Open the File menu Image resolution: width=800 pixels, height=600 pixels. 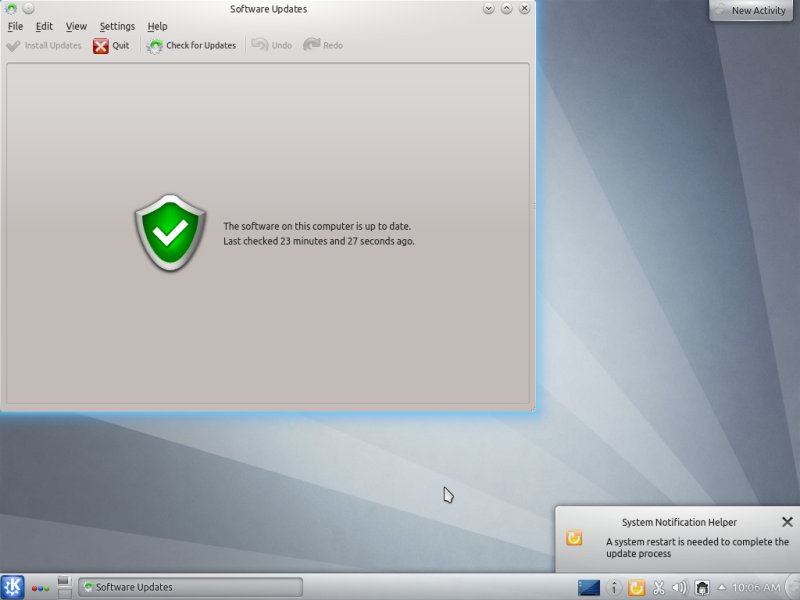(15, 26)
